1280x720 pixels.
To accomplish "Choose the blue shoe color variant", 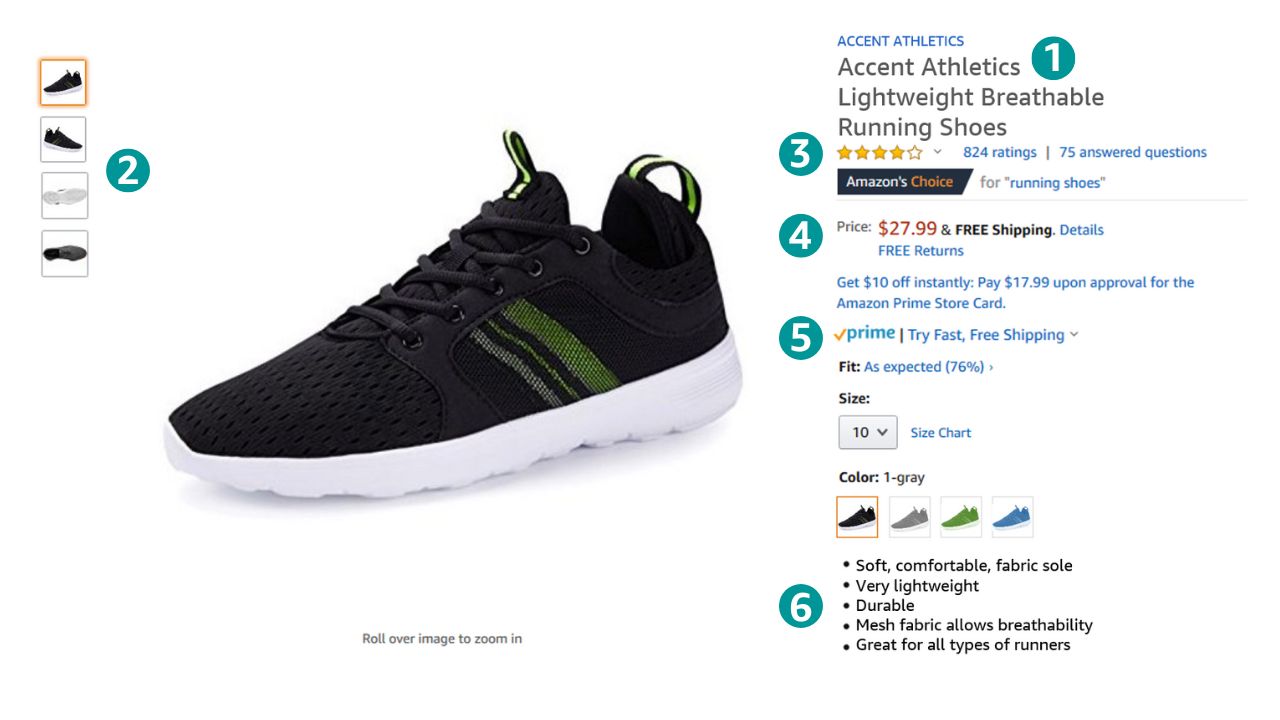I will pyautogui.click(x=1012, y=516).
